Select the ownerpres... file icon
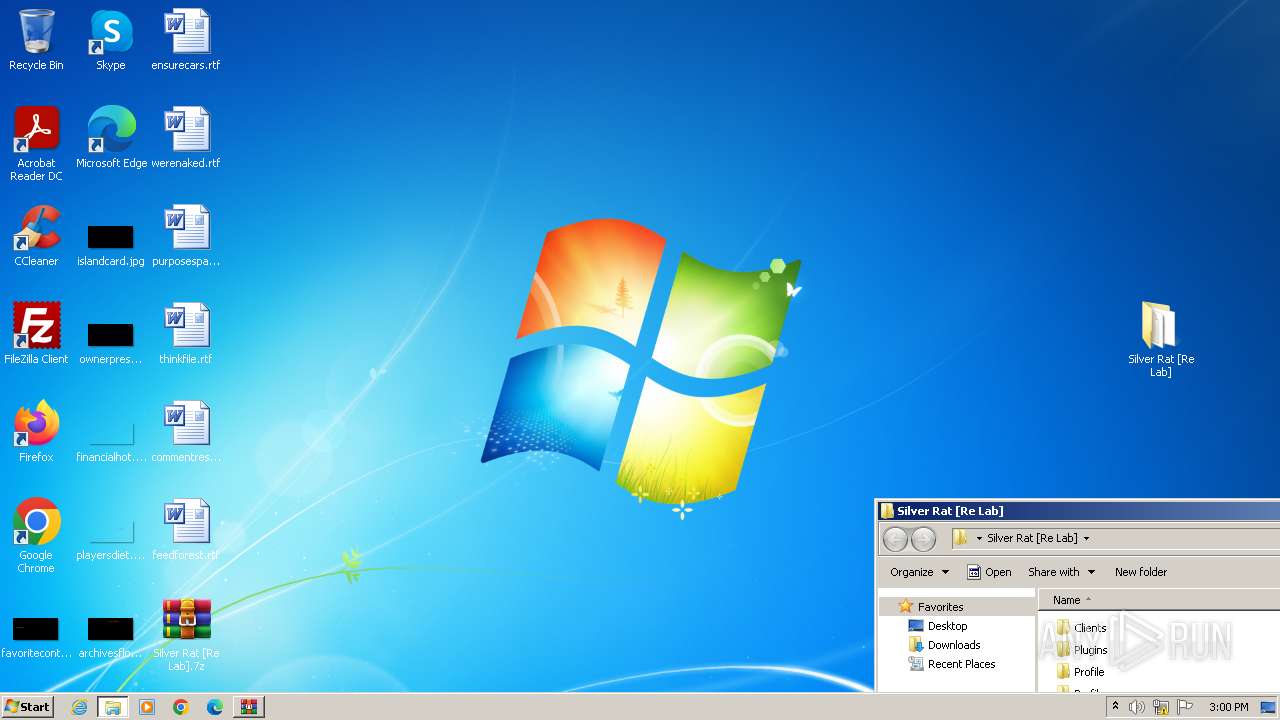 110,344
